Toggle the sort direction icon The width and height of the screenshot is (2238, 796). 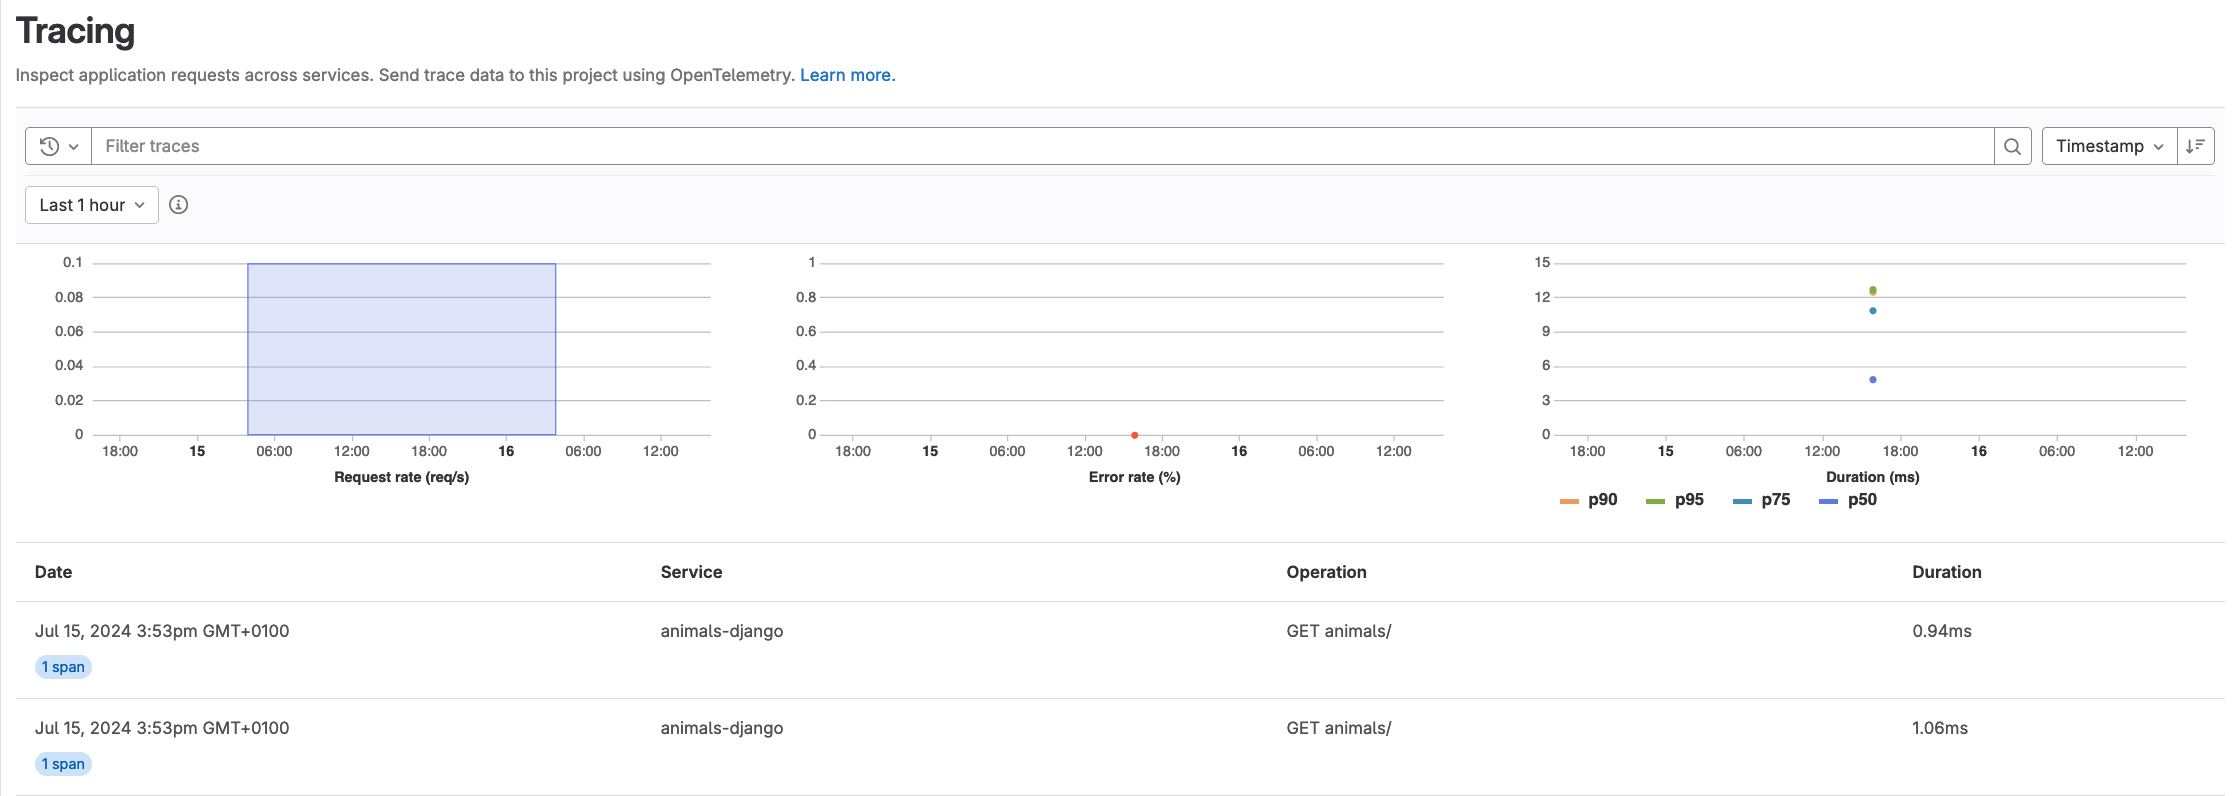click(x=2195, y=146)
